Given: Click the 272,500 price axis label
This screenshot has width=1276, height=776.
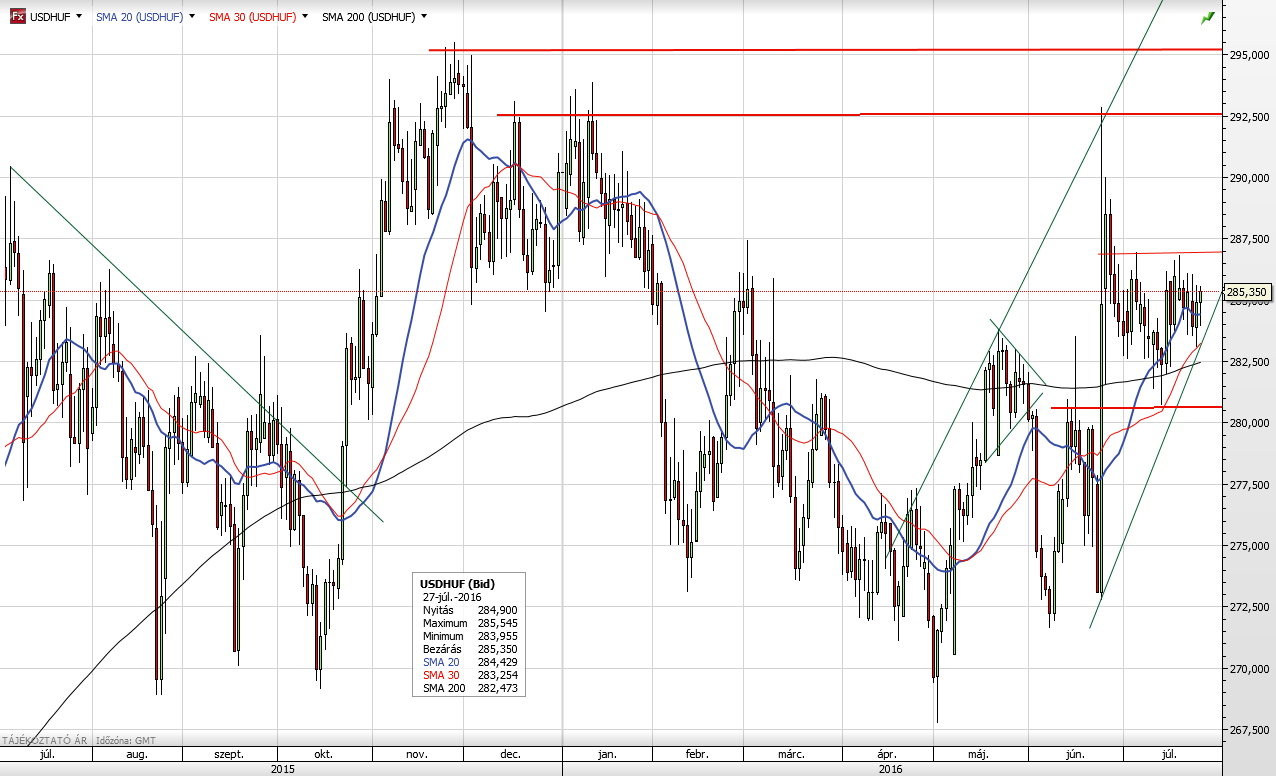Looking at the screenshot, I should click(x=1247, y=607).
